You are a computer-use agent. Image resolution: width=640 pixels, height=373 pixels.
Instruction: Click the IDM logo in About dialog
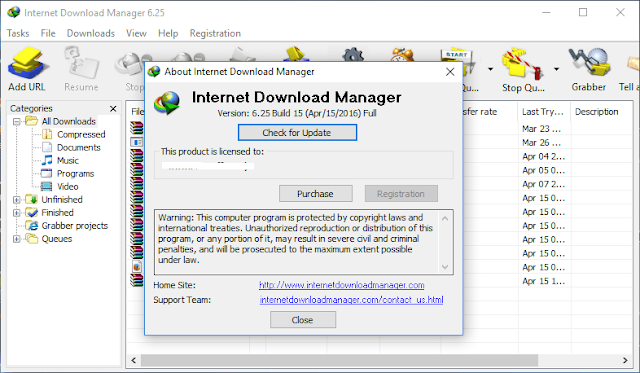pos(167,104)
